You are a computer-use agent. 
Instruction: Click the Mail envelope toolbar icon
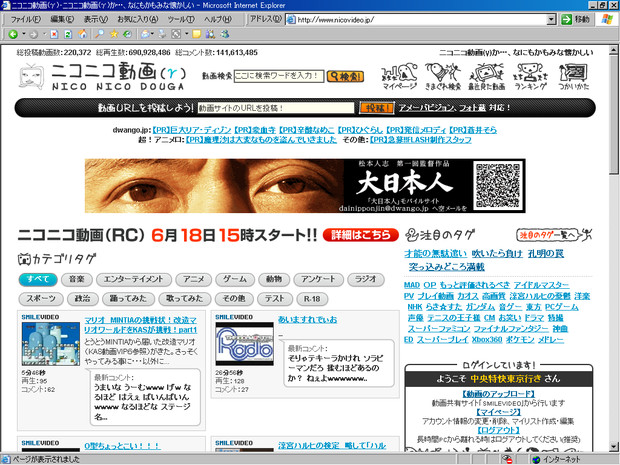click(145, 34)
